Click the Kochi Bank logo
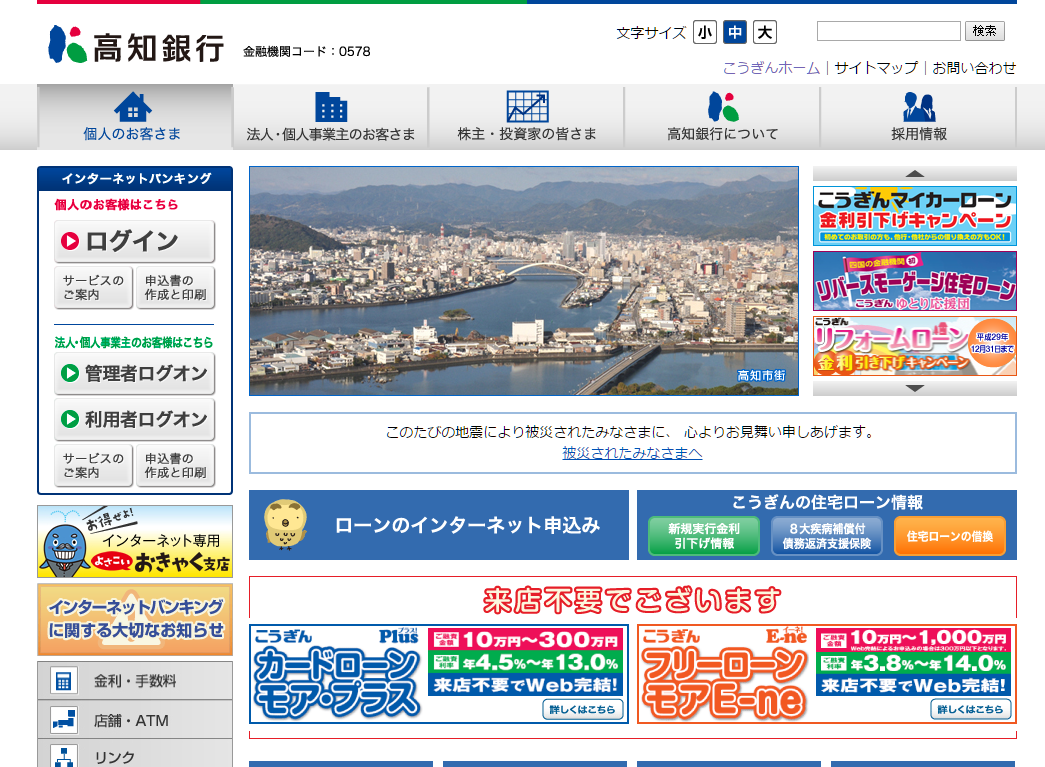 (136, 45)
